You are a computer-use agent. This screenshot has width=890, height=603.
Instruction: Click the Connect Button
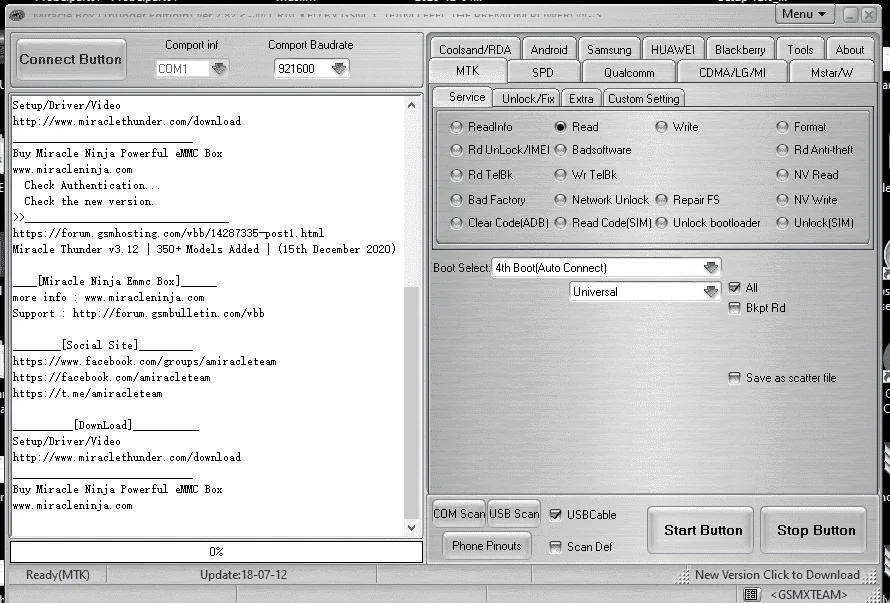[71, 59]
